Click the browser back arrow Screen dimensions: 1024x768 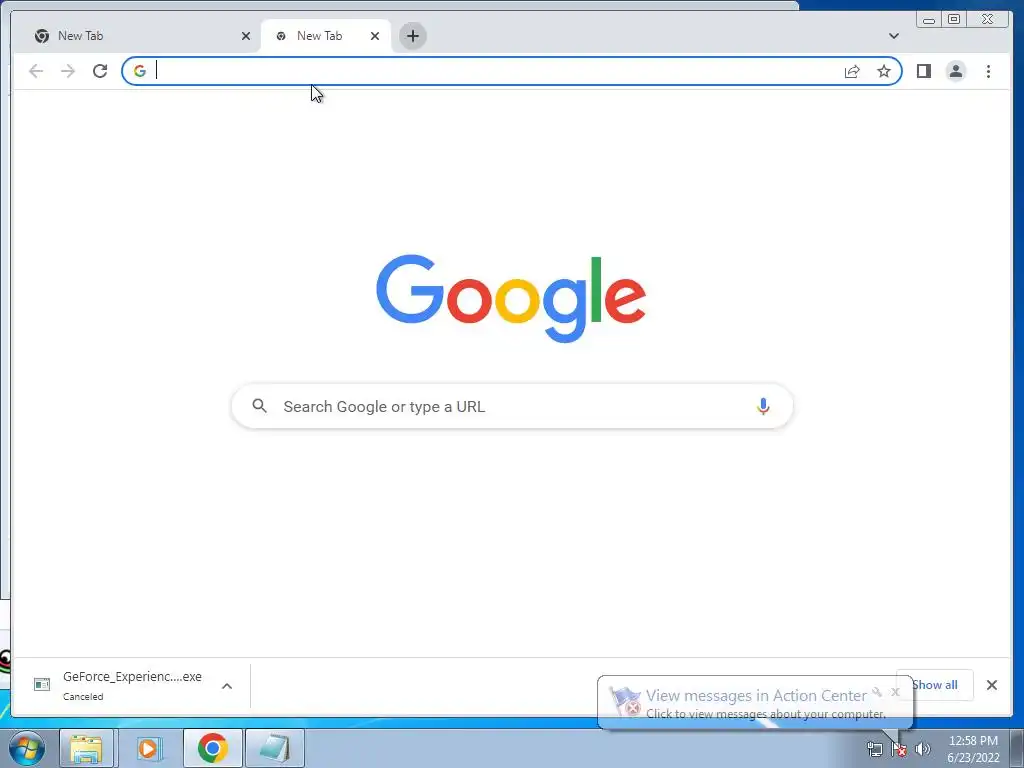click(x=36, y=71)
